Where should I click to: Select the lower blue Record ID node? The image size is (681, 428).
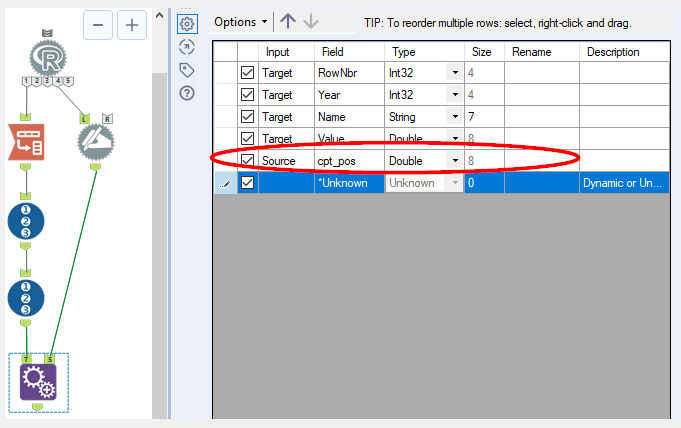click(x=26, y=298)
